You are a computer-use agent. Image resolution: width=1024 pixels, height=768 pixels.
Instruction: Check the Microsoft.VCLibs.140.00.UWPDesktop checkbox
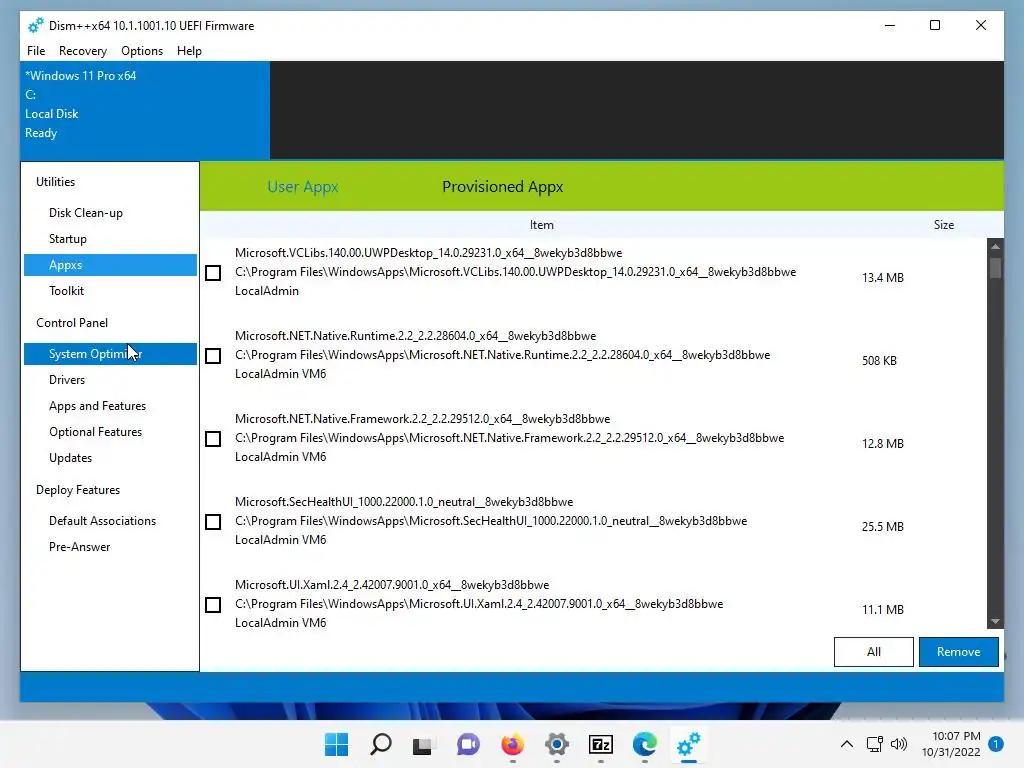pos(213,273)
